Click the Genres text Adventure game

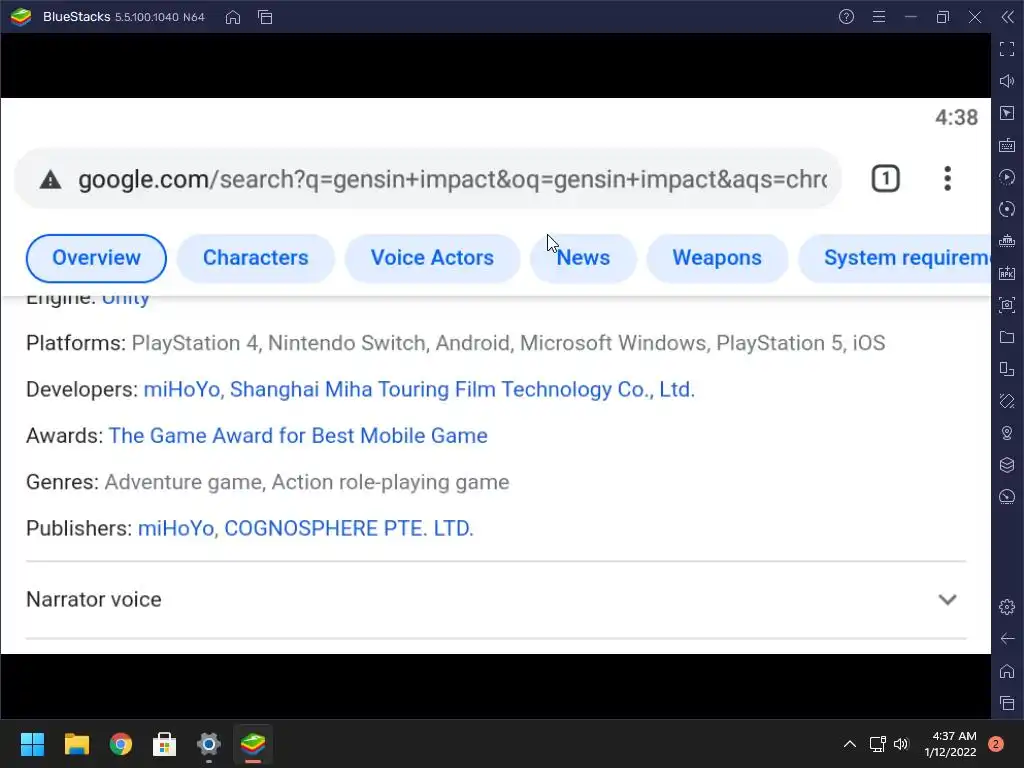(184, 483)
